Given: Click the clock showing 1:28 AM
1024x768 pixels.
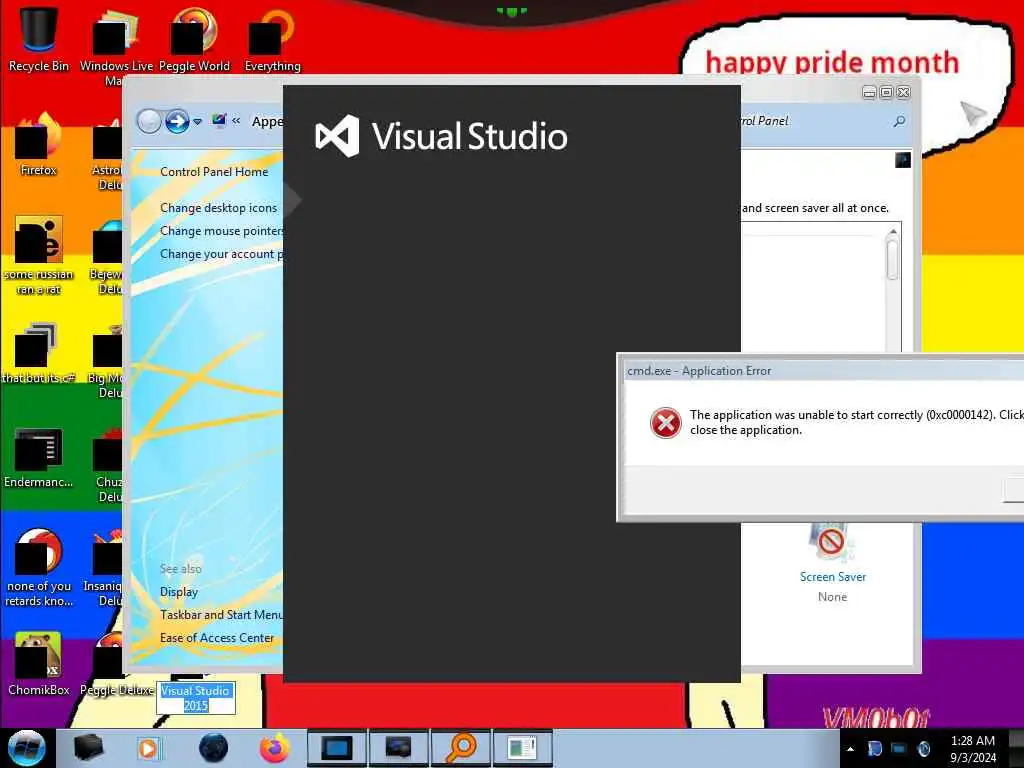Looking at the screenshot, I should point(972,749).
